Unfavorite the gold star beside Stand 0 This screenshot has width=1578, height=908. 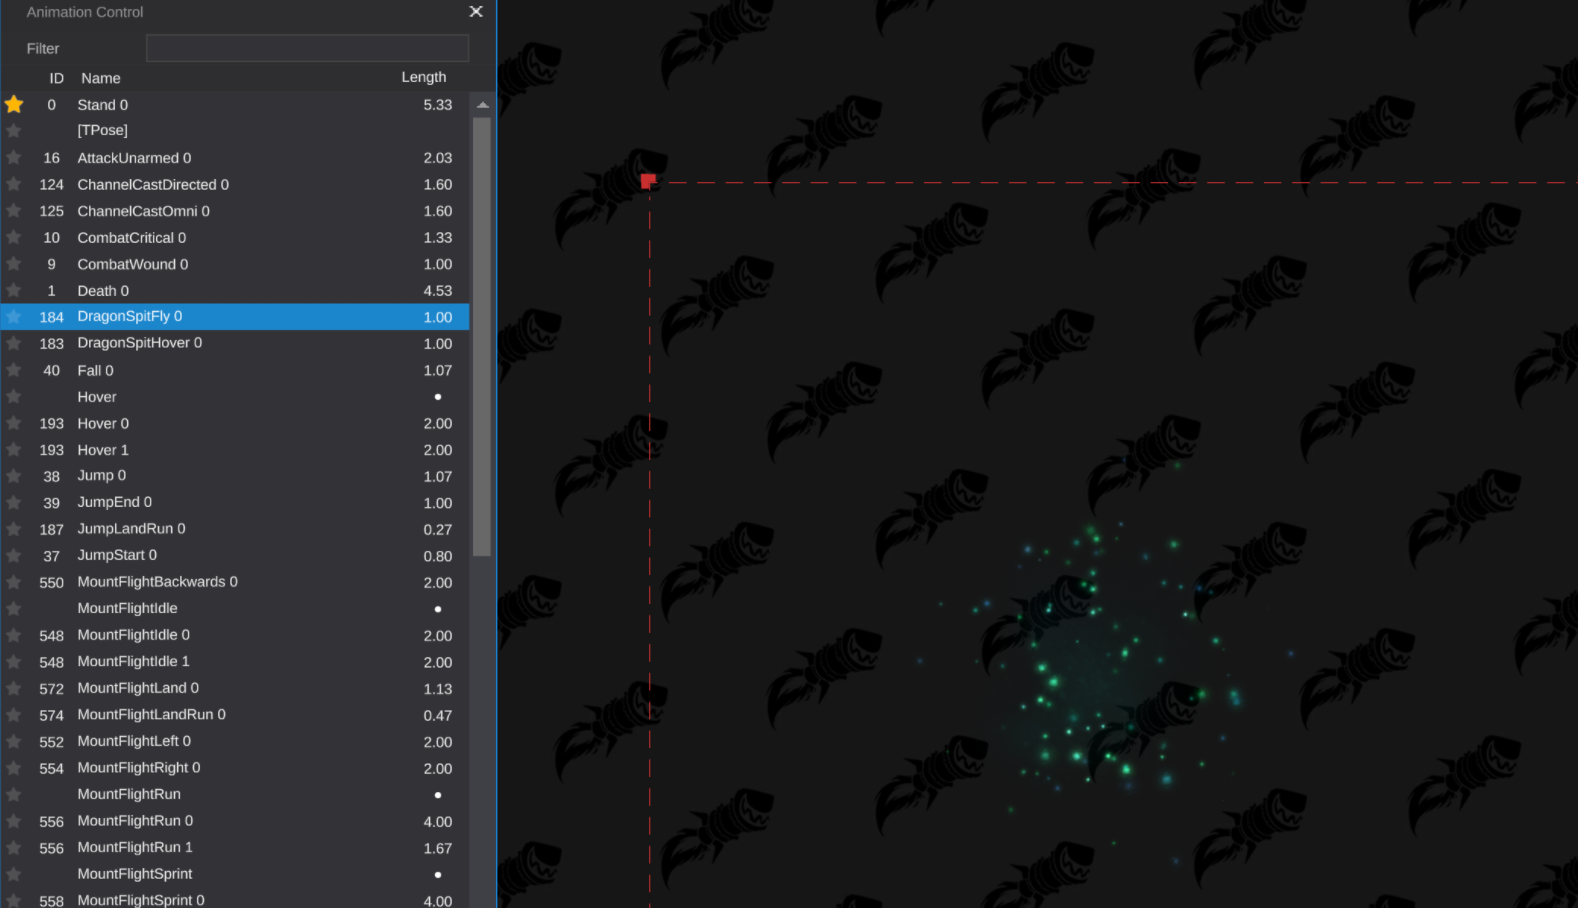click(x=14, y=104)
